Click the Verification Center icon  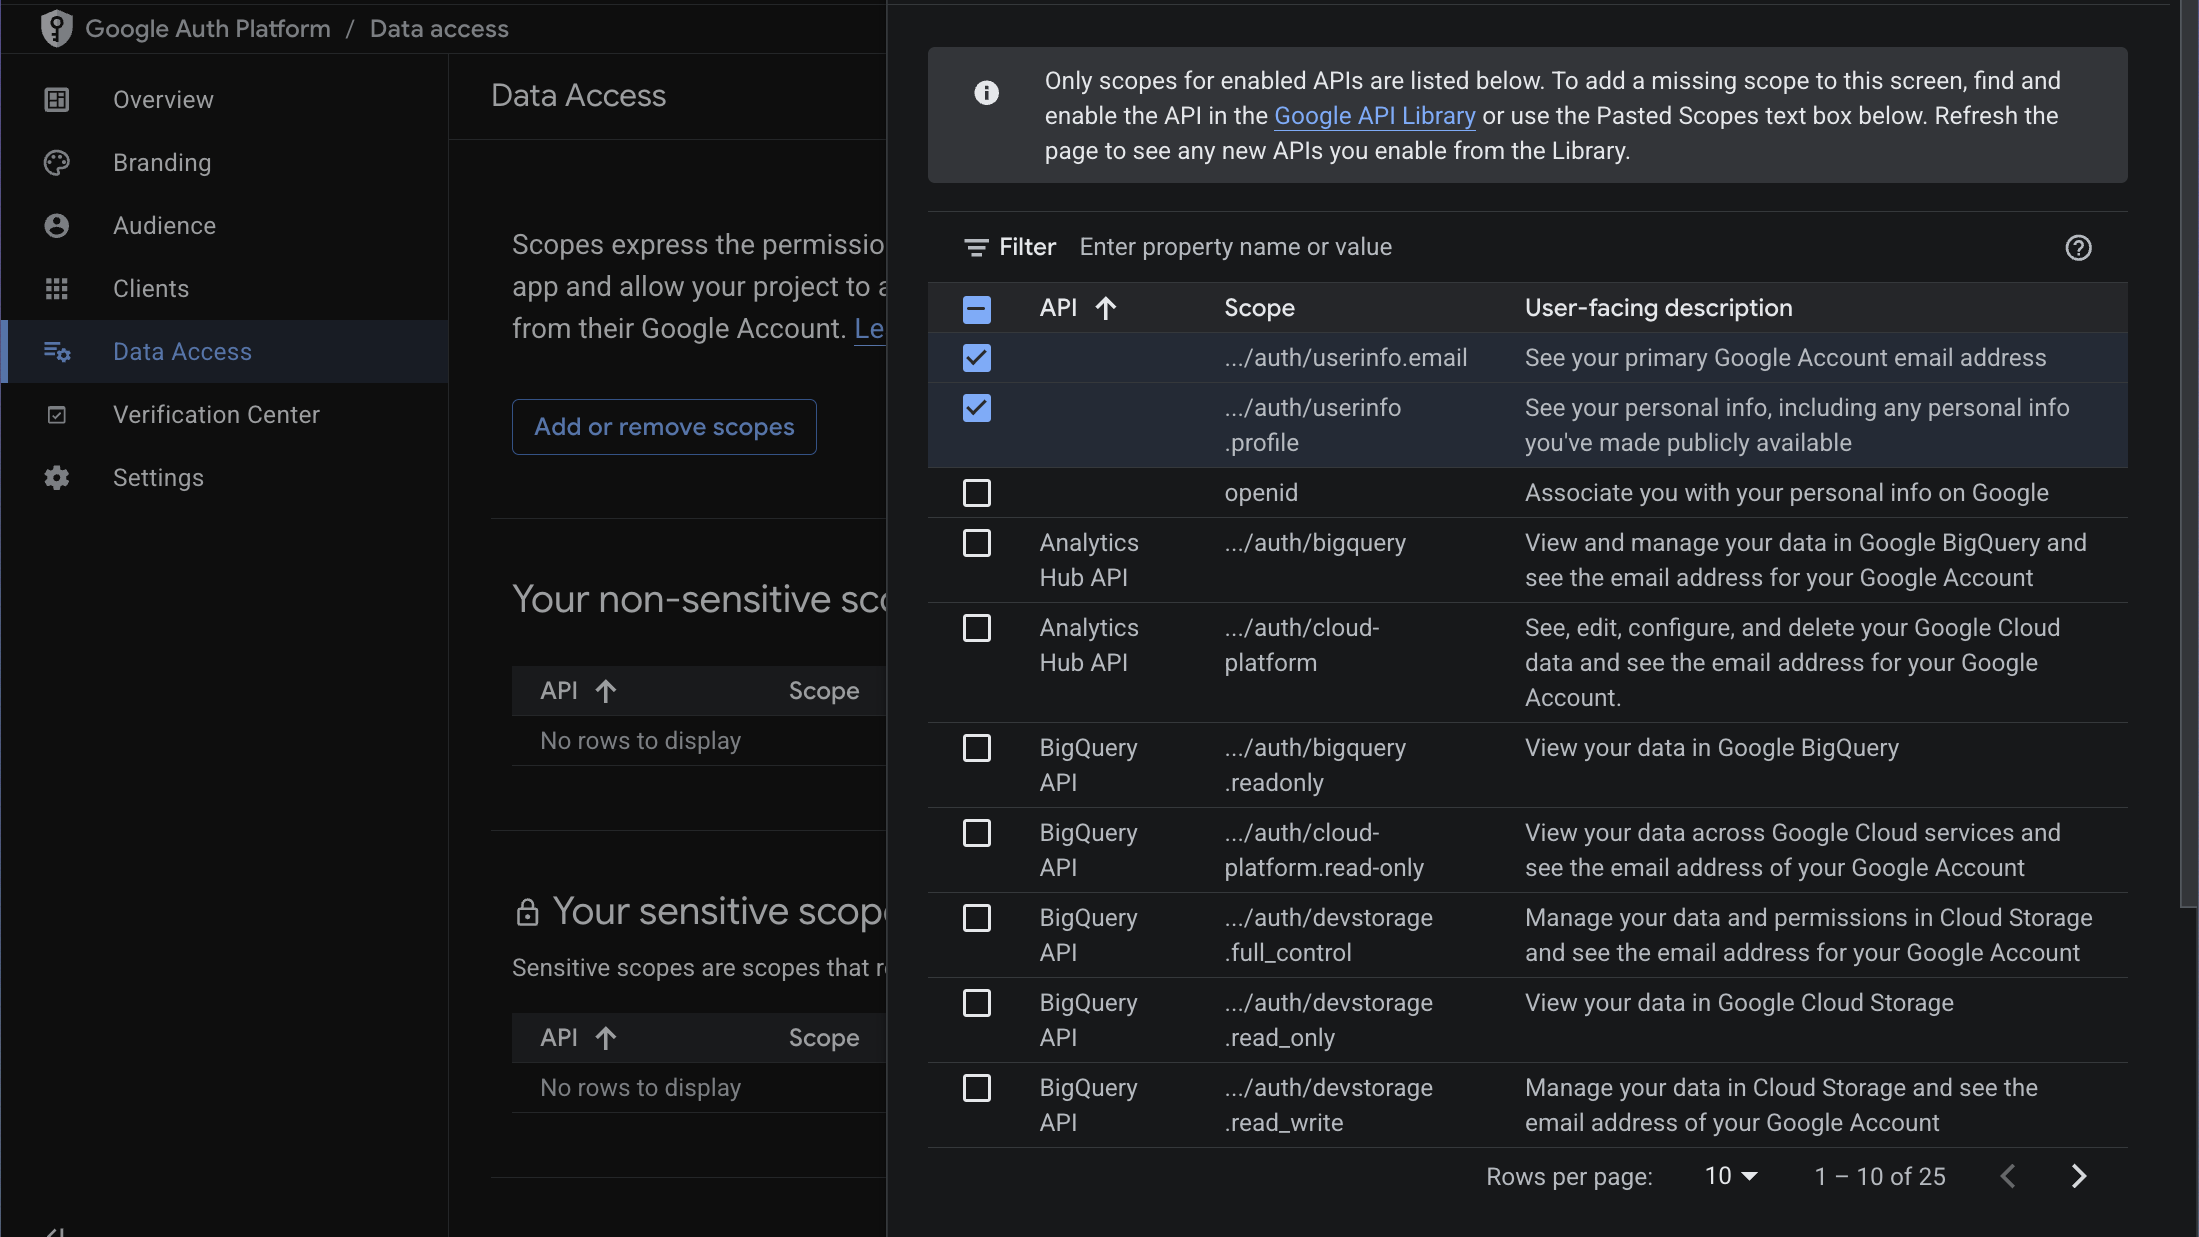click(x=57, y=415)
